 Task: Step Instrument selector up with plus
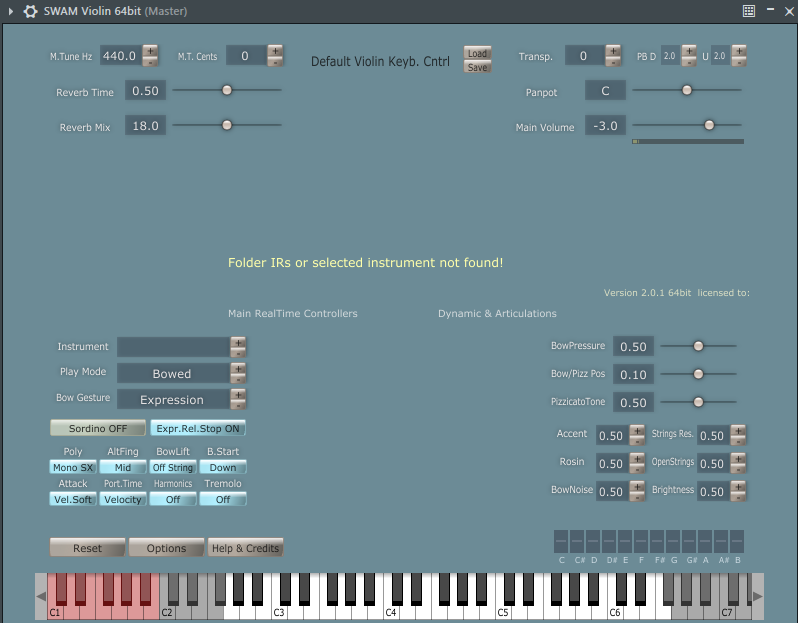point(238,342)
